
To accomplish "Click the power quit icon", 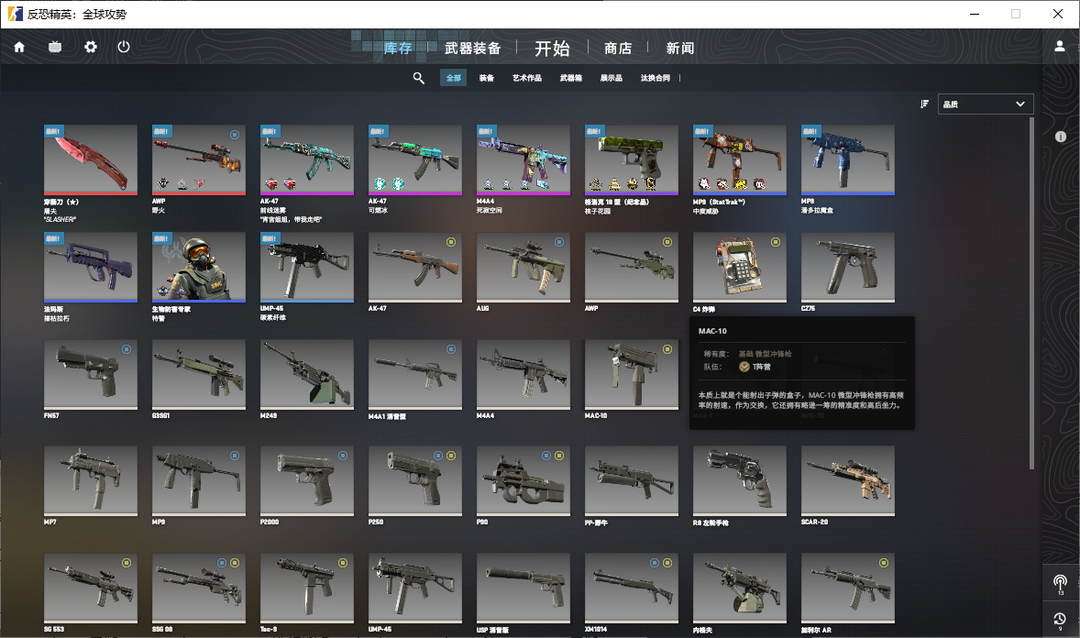I will click(x=124, y=47).
